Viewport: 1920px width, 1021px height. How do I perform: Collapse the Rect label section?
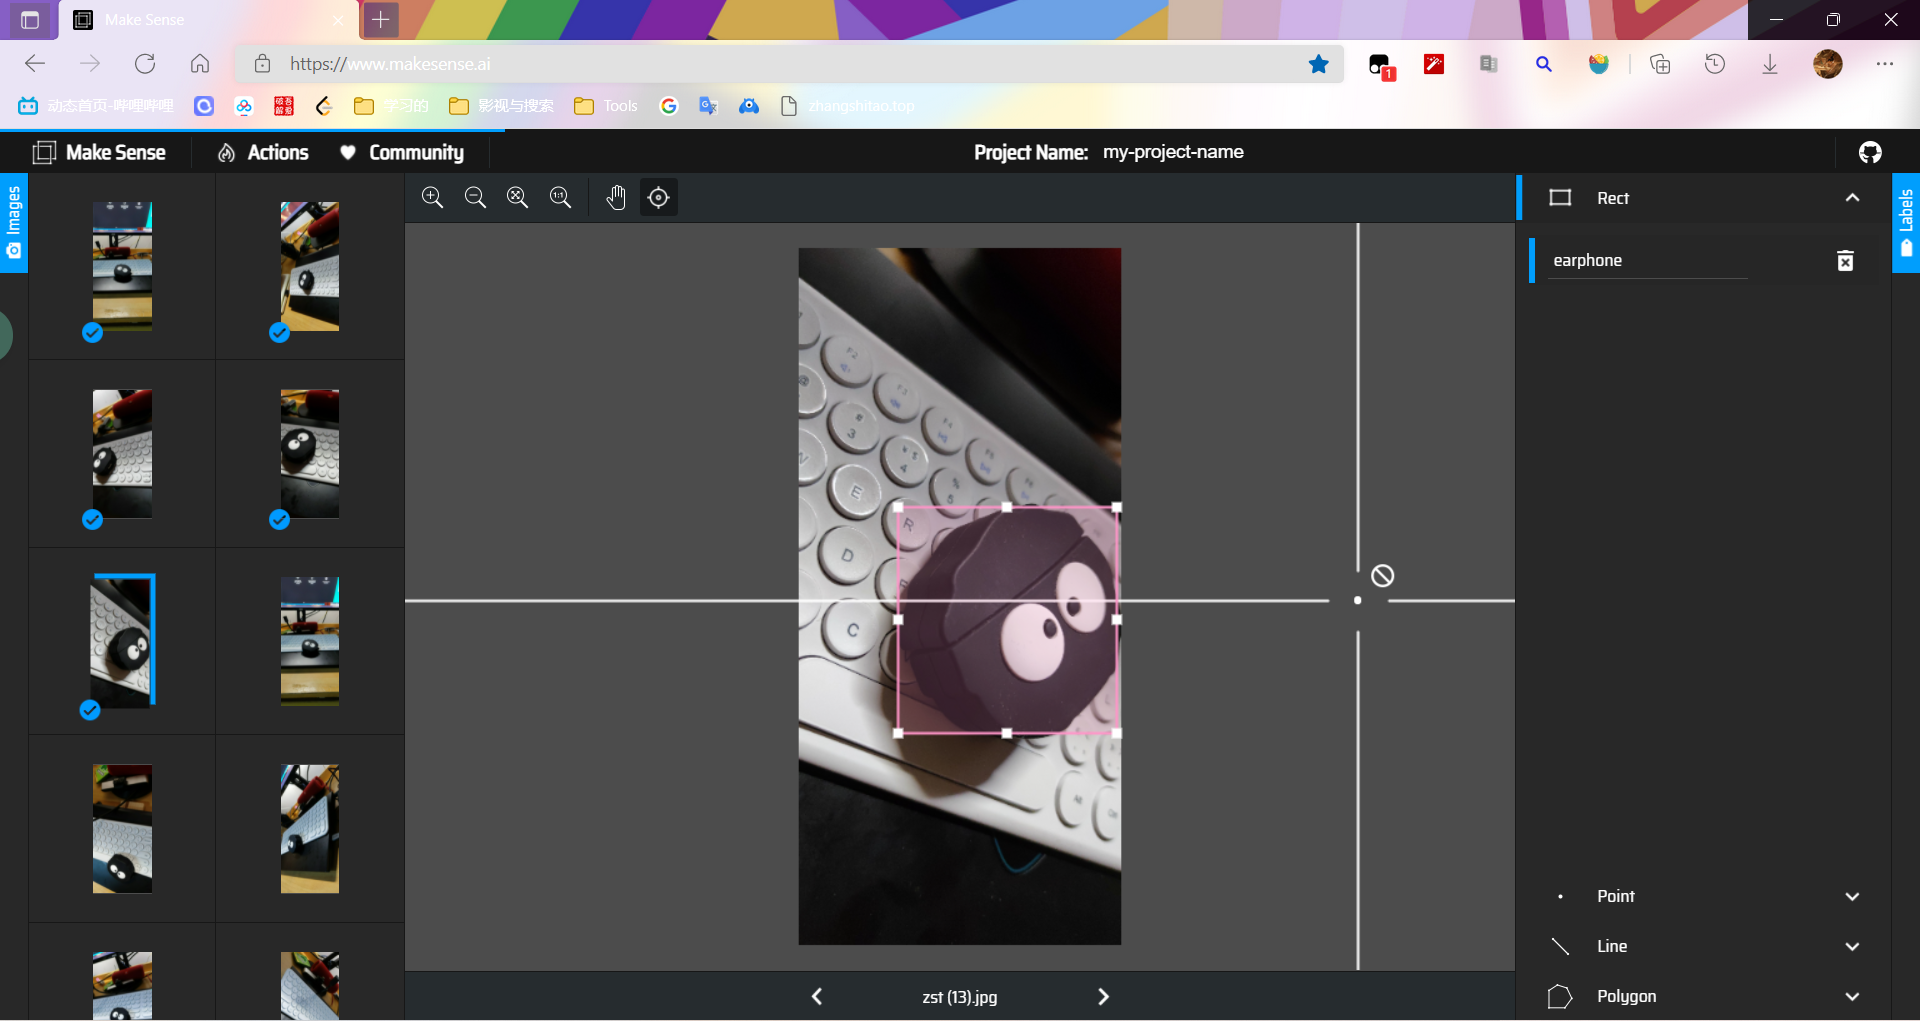pyautogui.click(x=1852, y=197)
